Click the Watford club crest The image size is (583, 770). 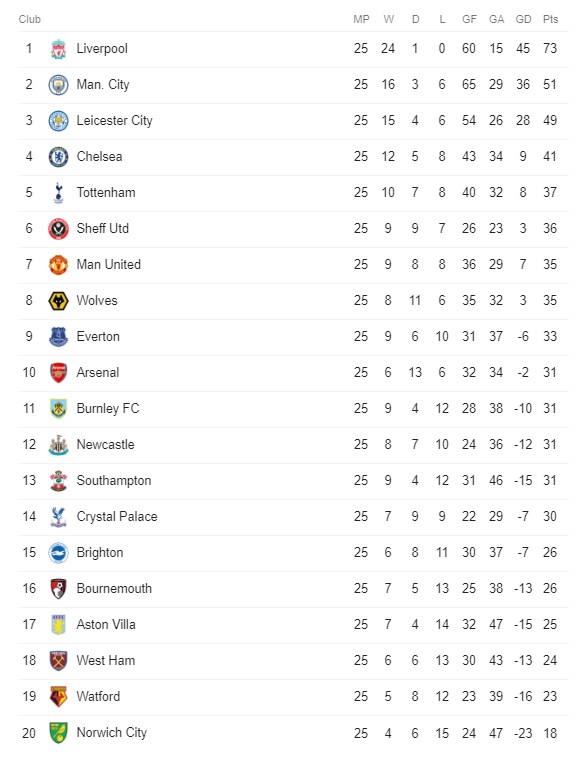[58, 696]
